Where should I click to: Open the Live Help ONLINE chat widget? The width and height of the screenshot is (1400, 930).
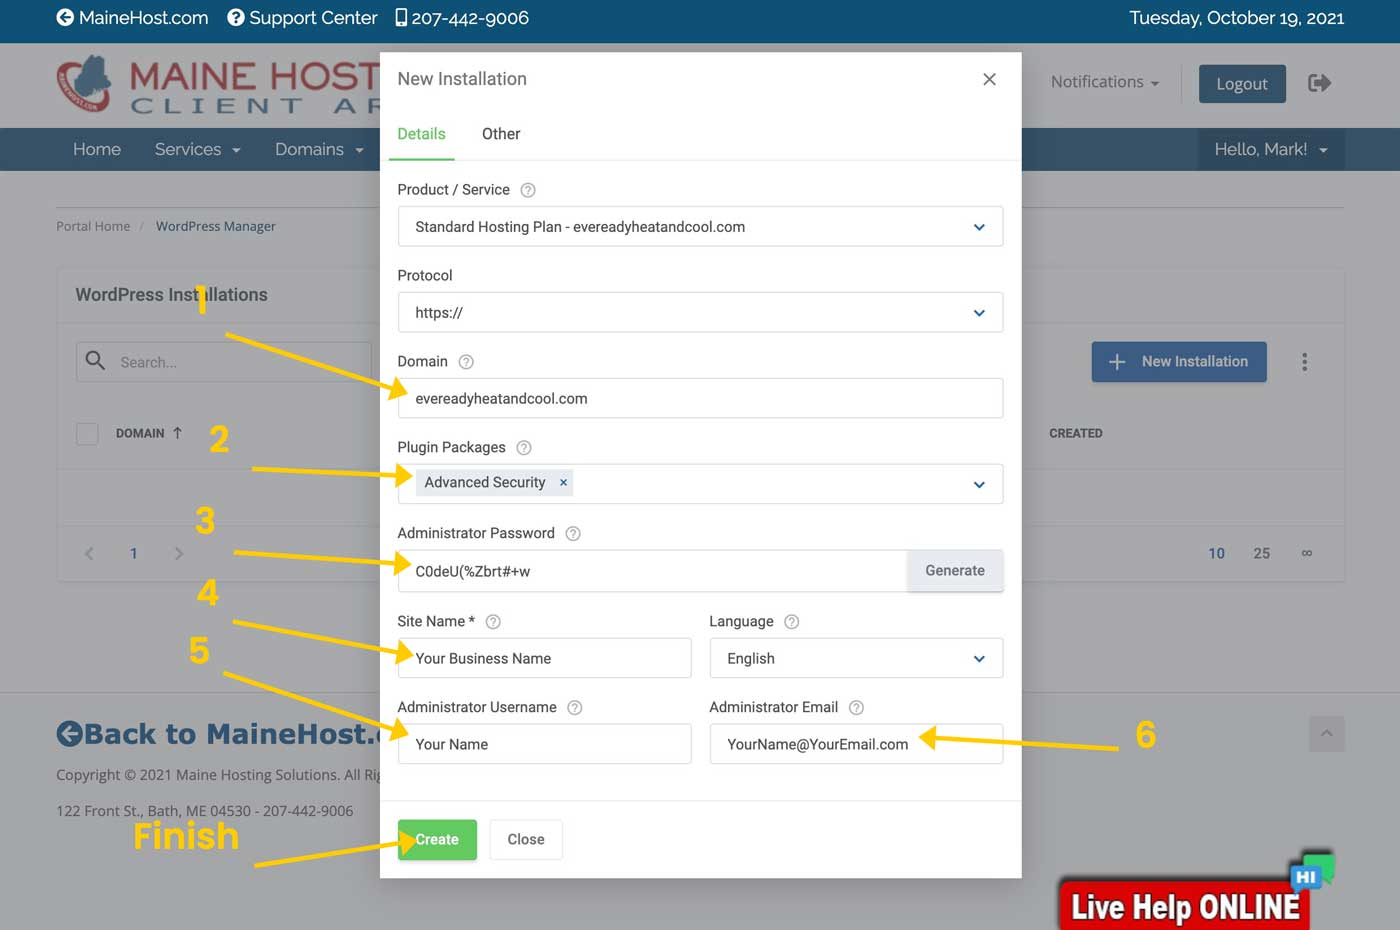pyautogui.click(x=1185, y=905)
